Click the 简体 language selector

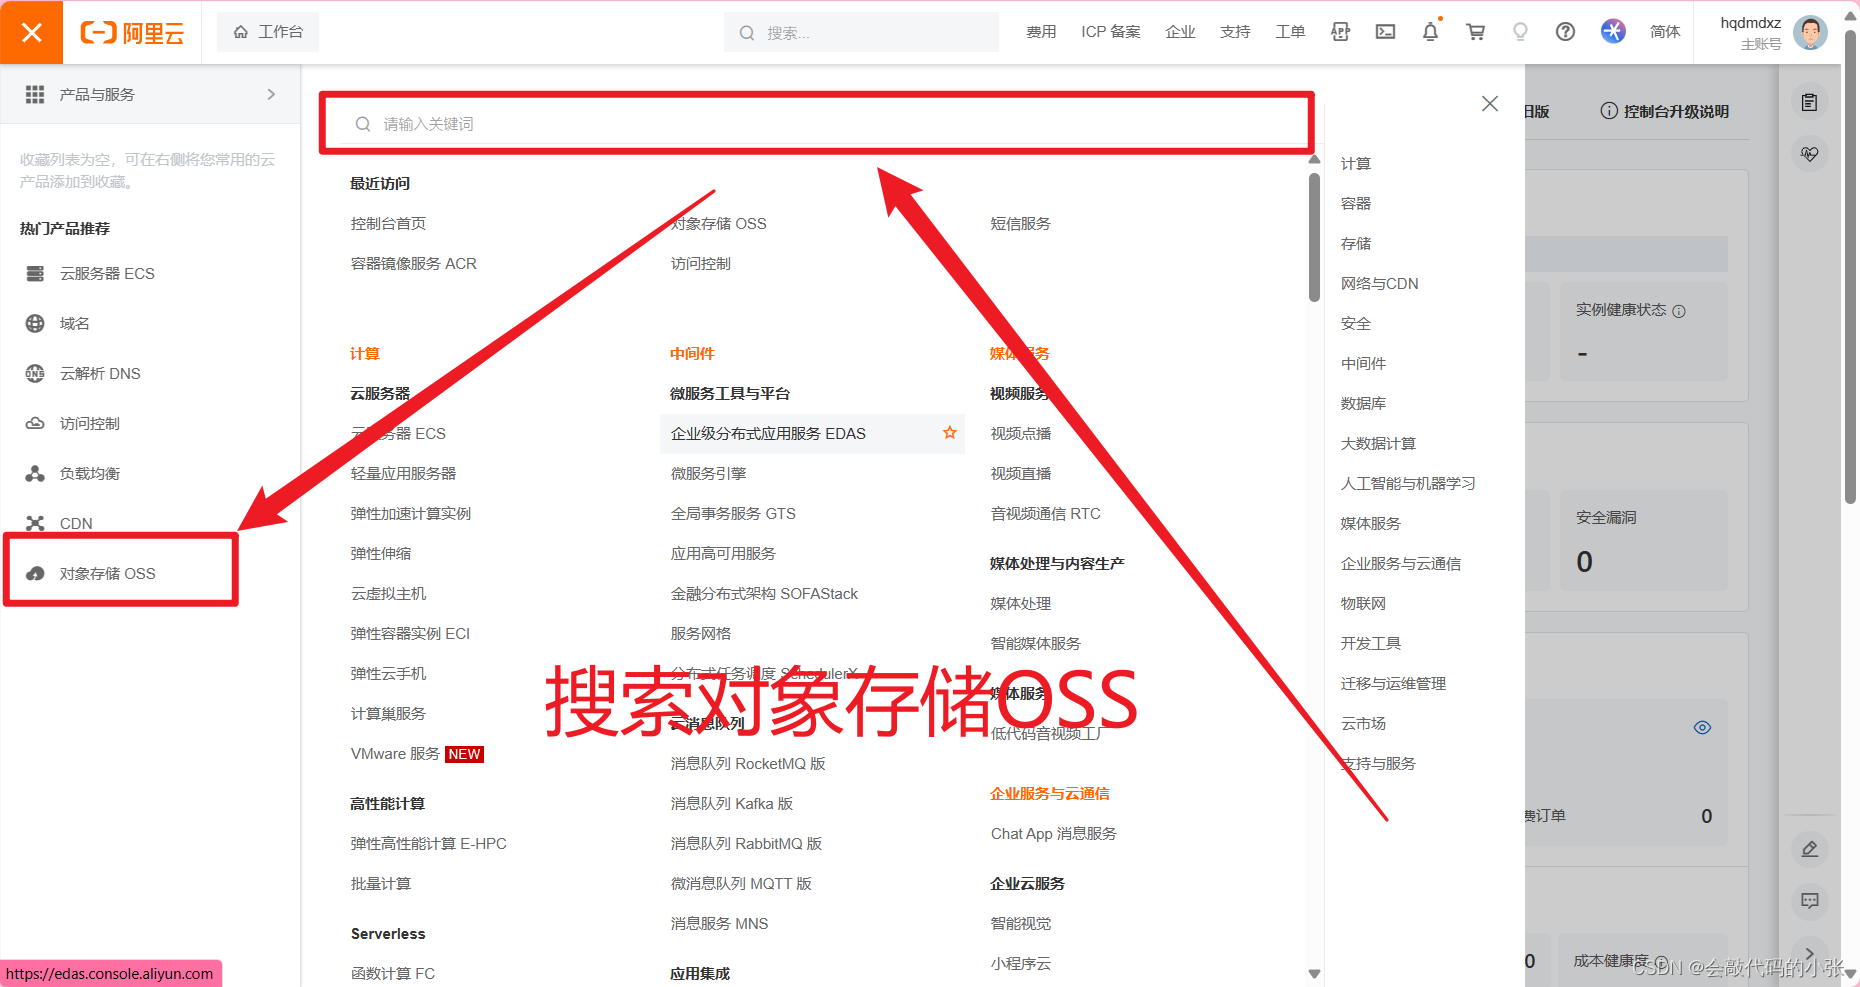tap(1665, 32)
